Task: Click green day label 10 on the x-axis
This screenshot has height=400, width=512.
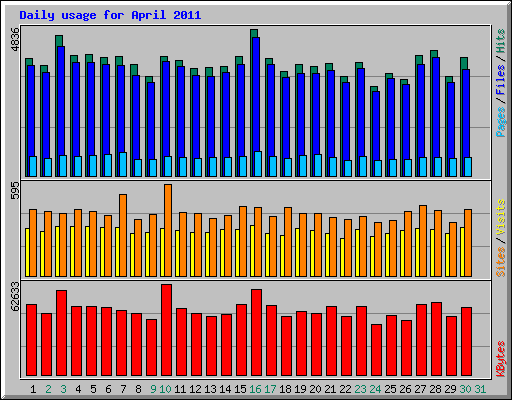Action: pos(165,389)
